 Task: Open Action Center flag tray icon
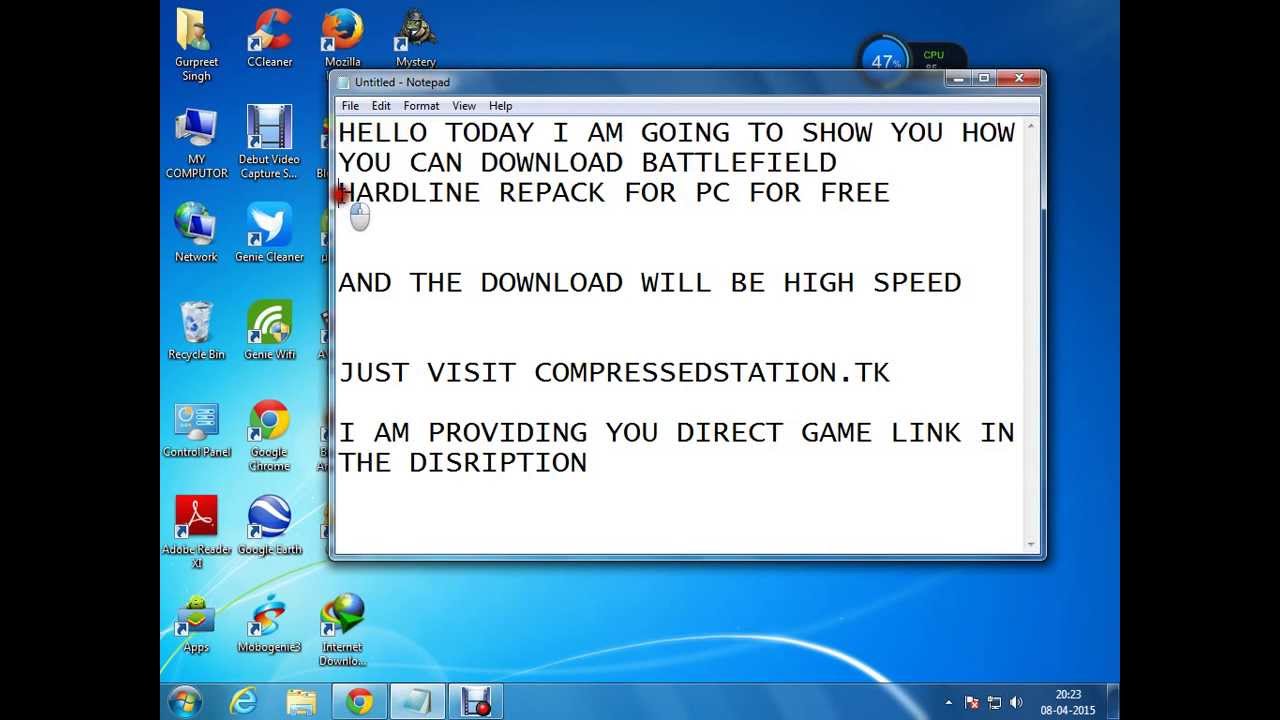pos(971,703)
